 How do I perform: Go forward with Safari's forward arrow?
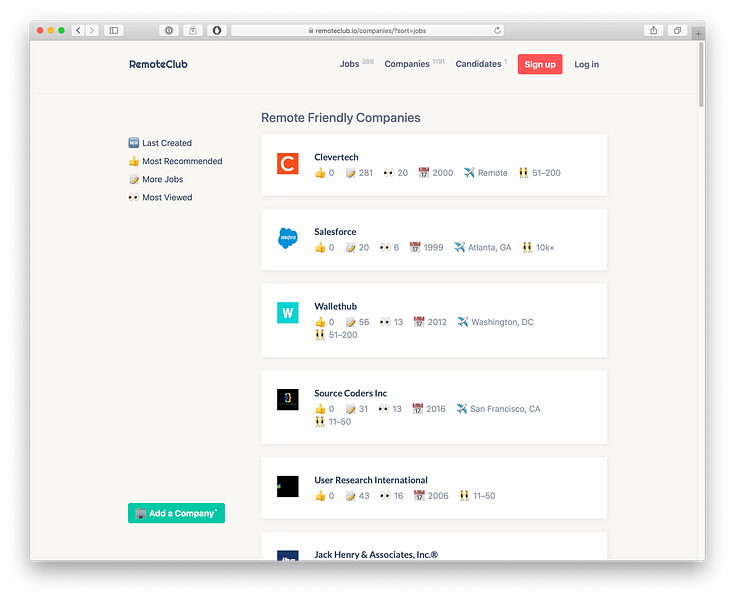click(92, 30)
